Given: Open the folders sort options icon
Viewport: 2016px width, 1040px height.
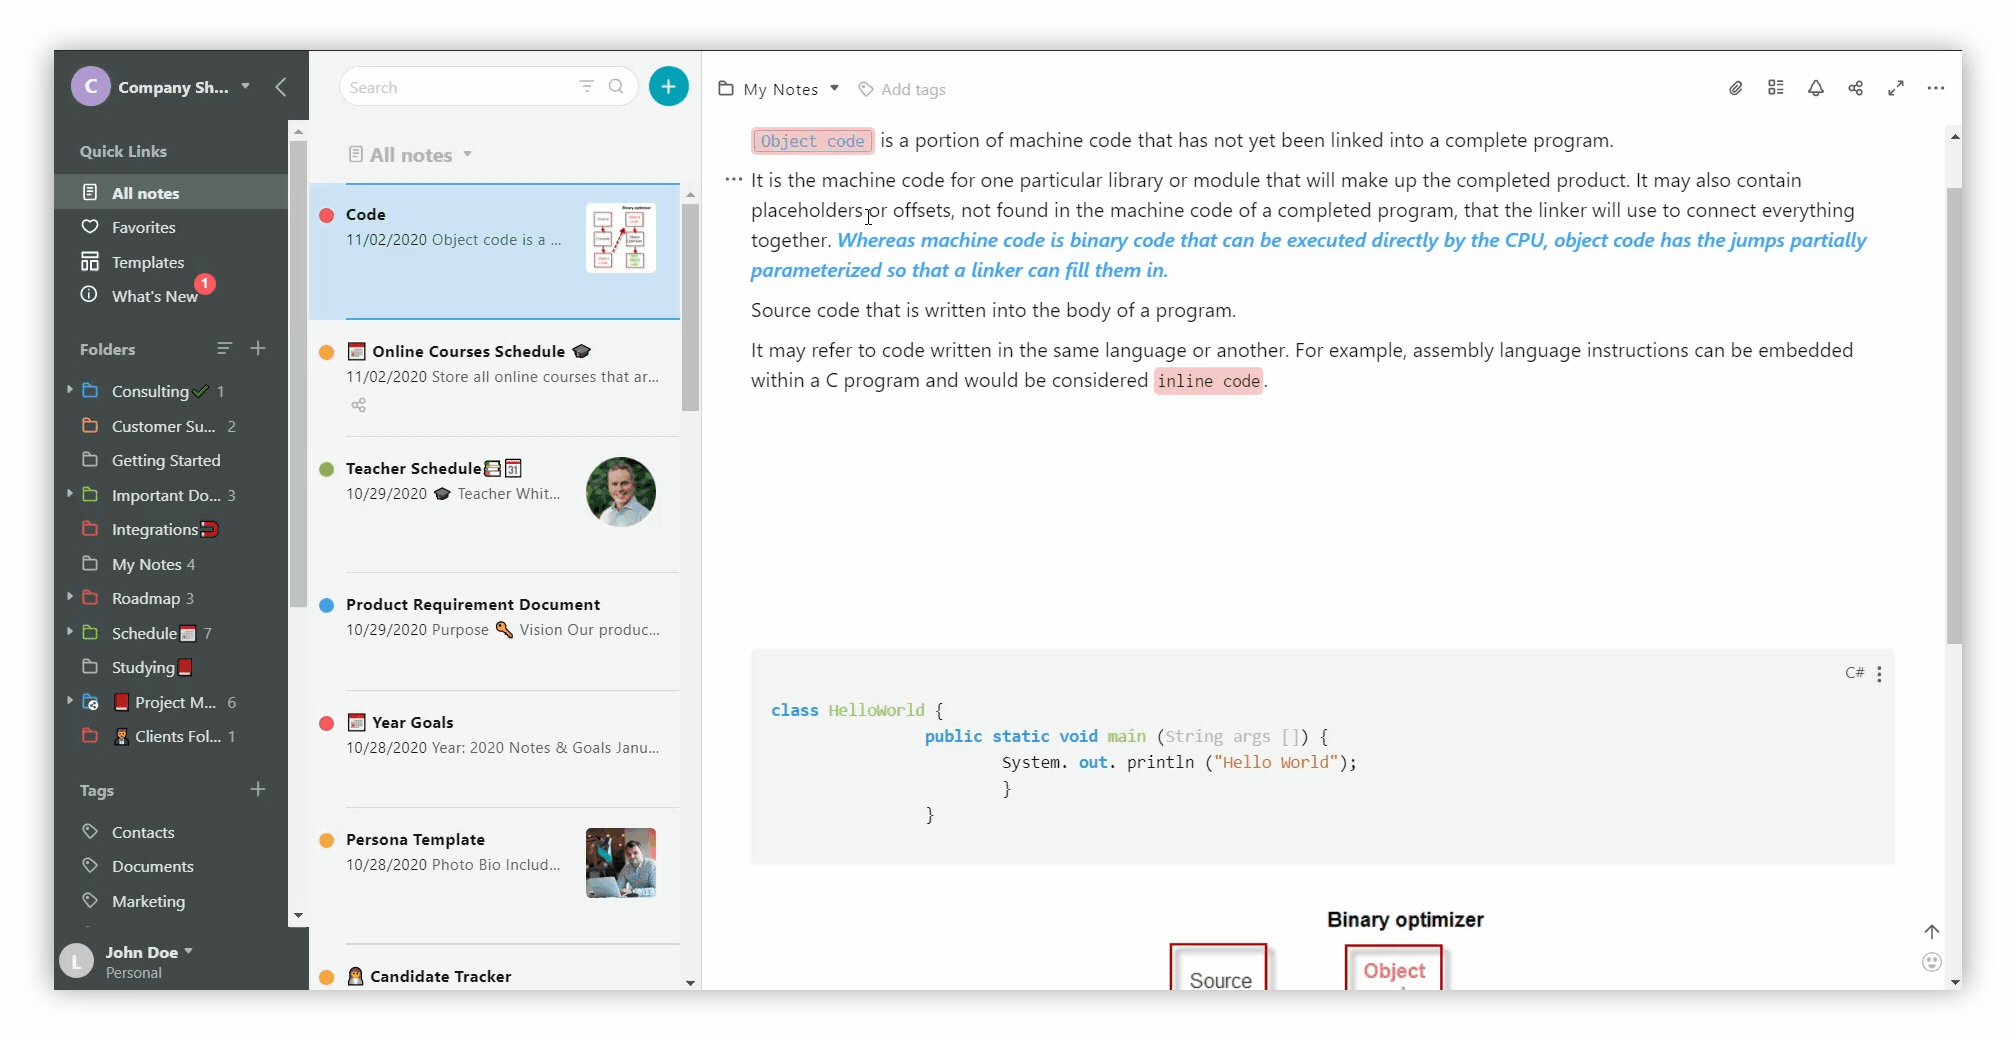Looking at the screenshot, I should (224, 348).
